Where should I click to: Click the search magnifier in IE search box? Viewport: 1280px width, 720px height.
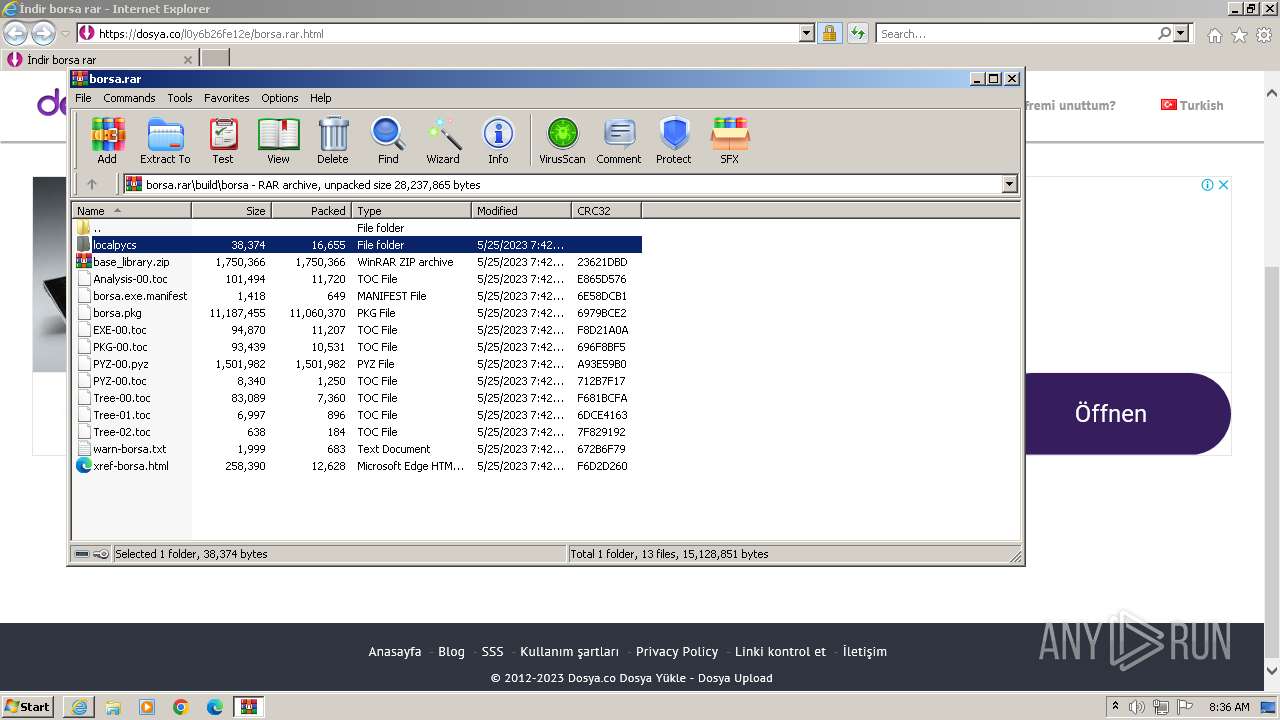pos(1164,33)
